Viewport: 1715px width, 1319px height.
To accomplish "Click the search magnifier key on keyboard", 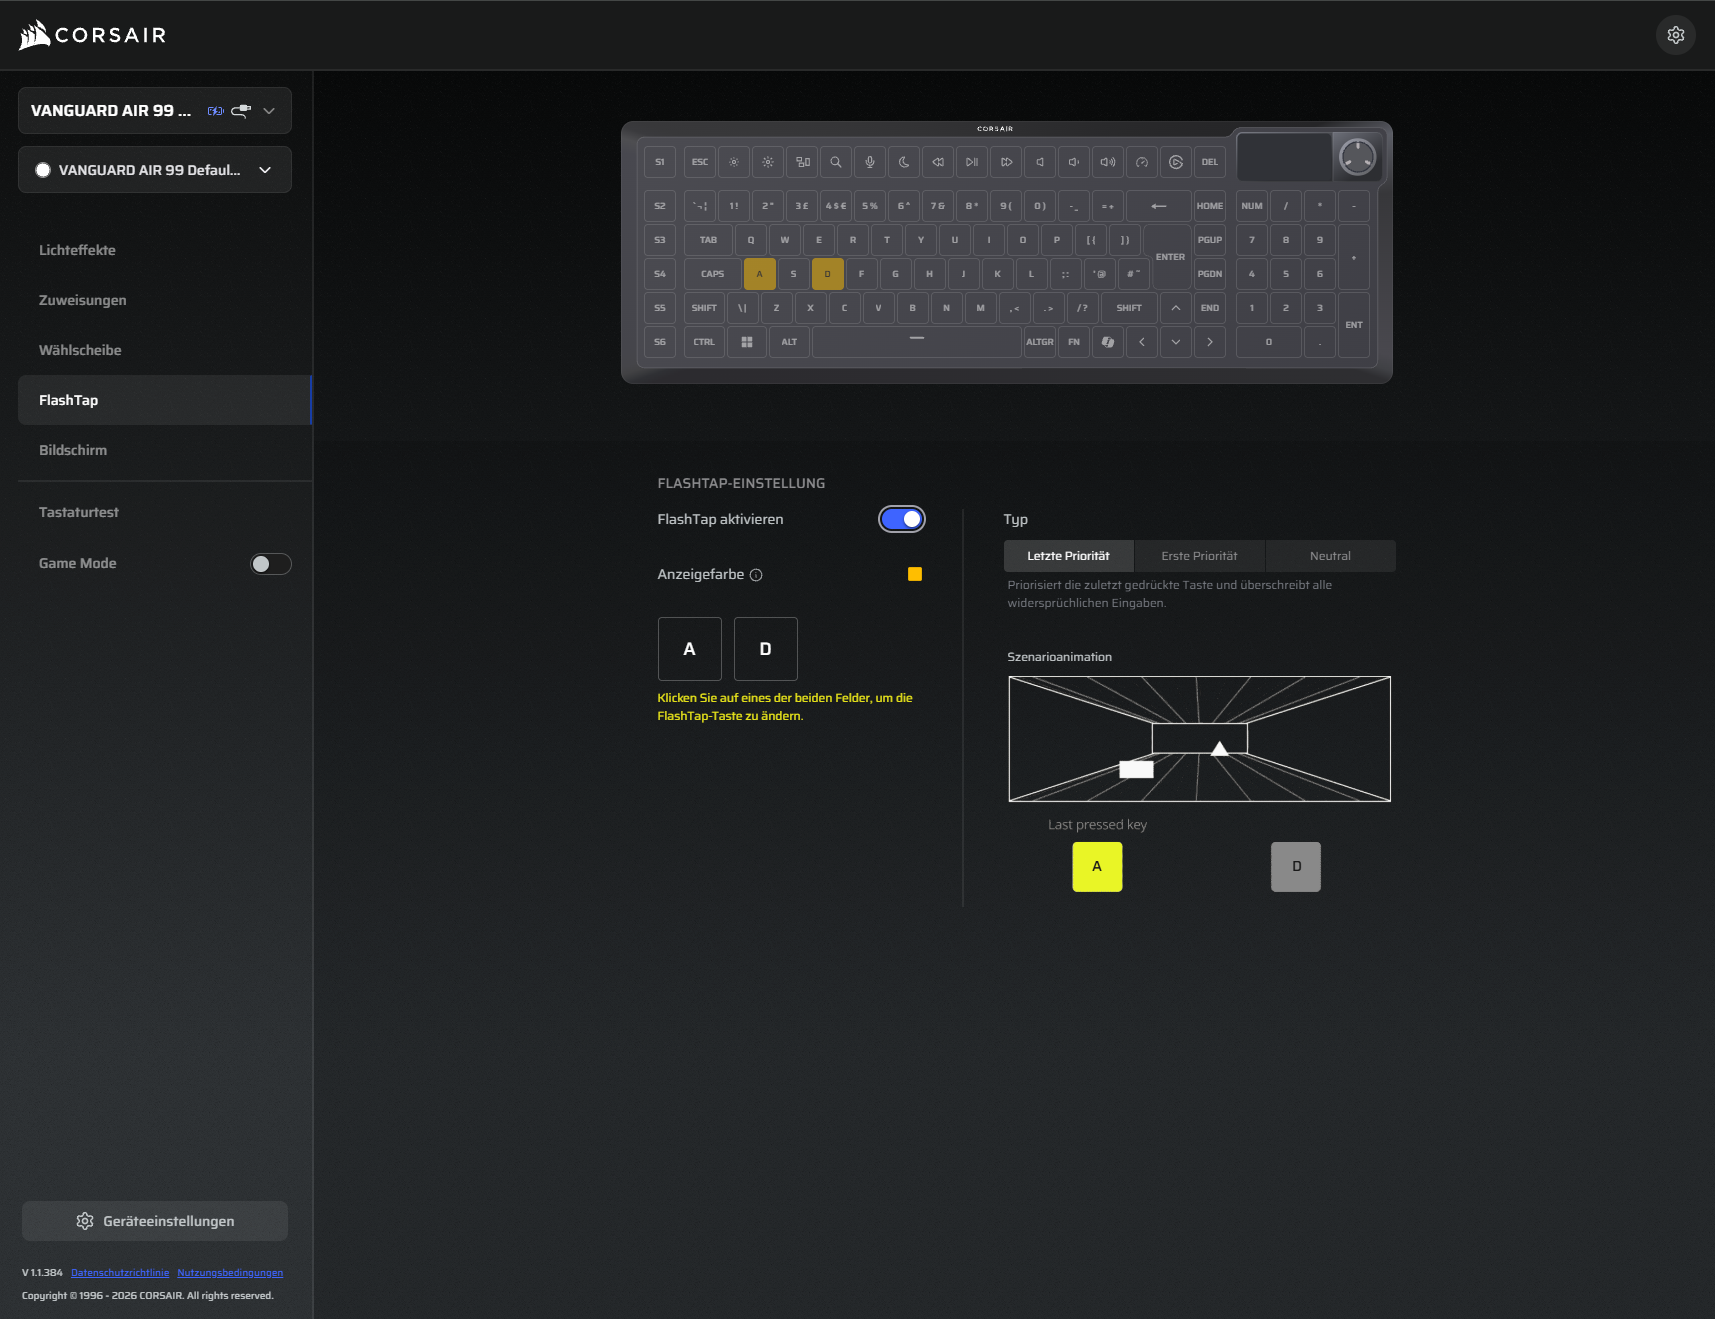I will point(836,162).
